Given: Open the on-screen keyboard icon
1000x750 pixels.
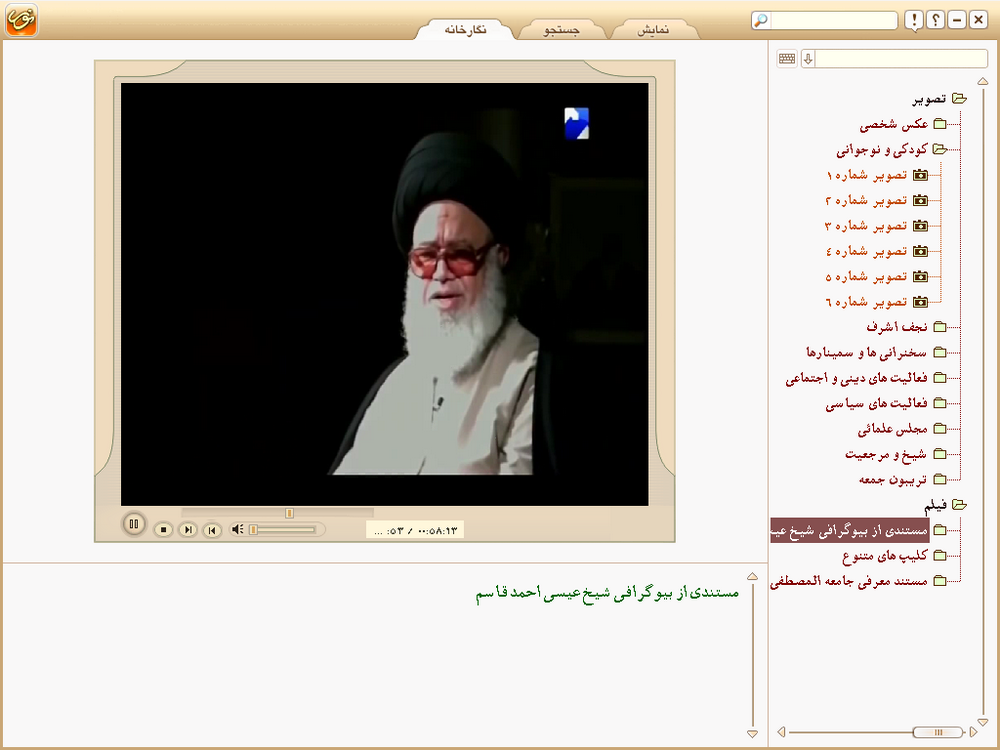Looking at the screenshot, I should click(787, 59).
